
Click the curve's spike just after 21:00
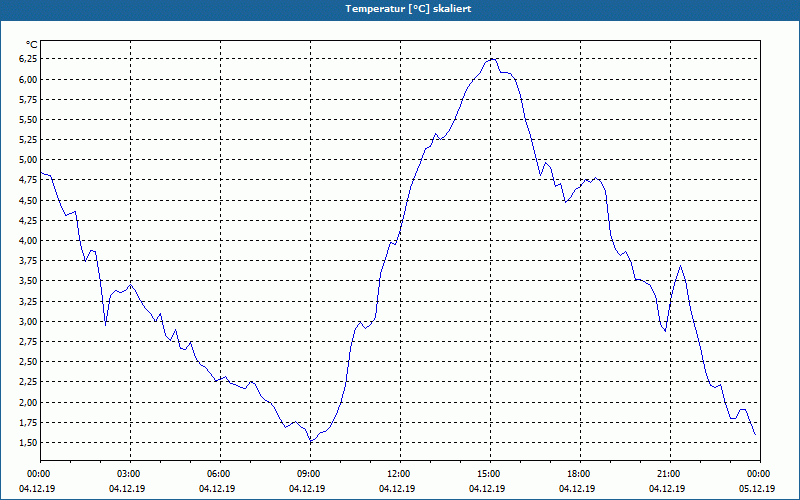680,266
